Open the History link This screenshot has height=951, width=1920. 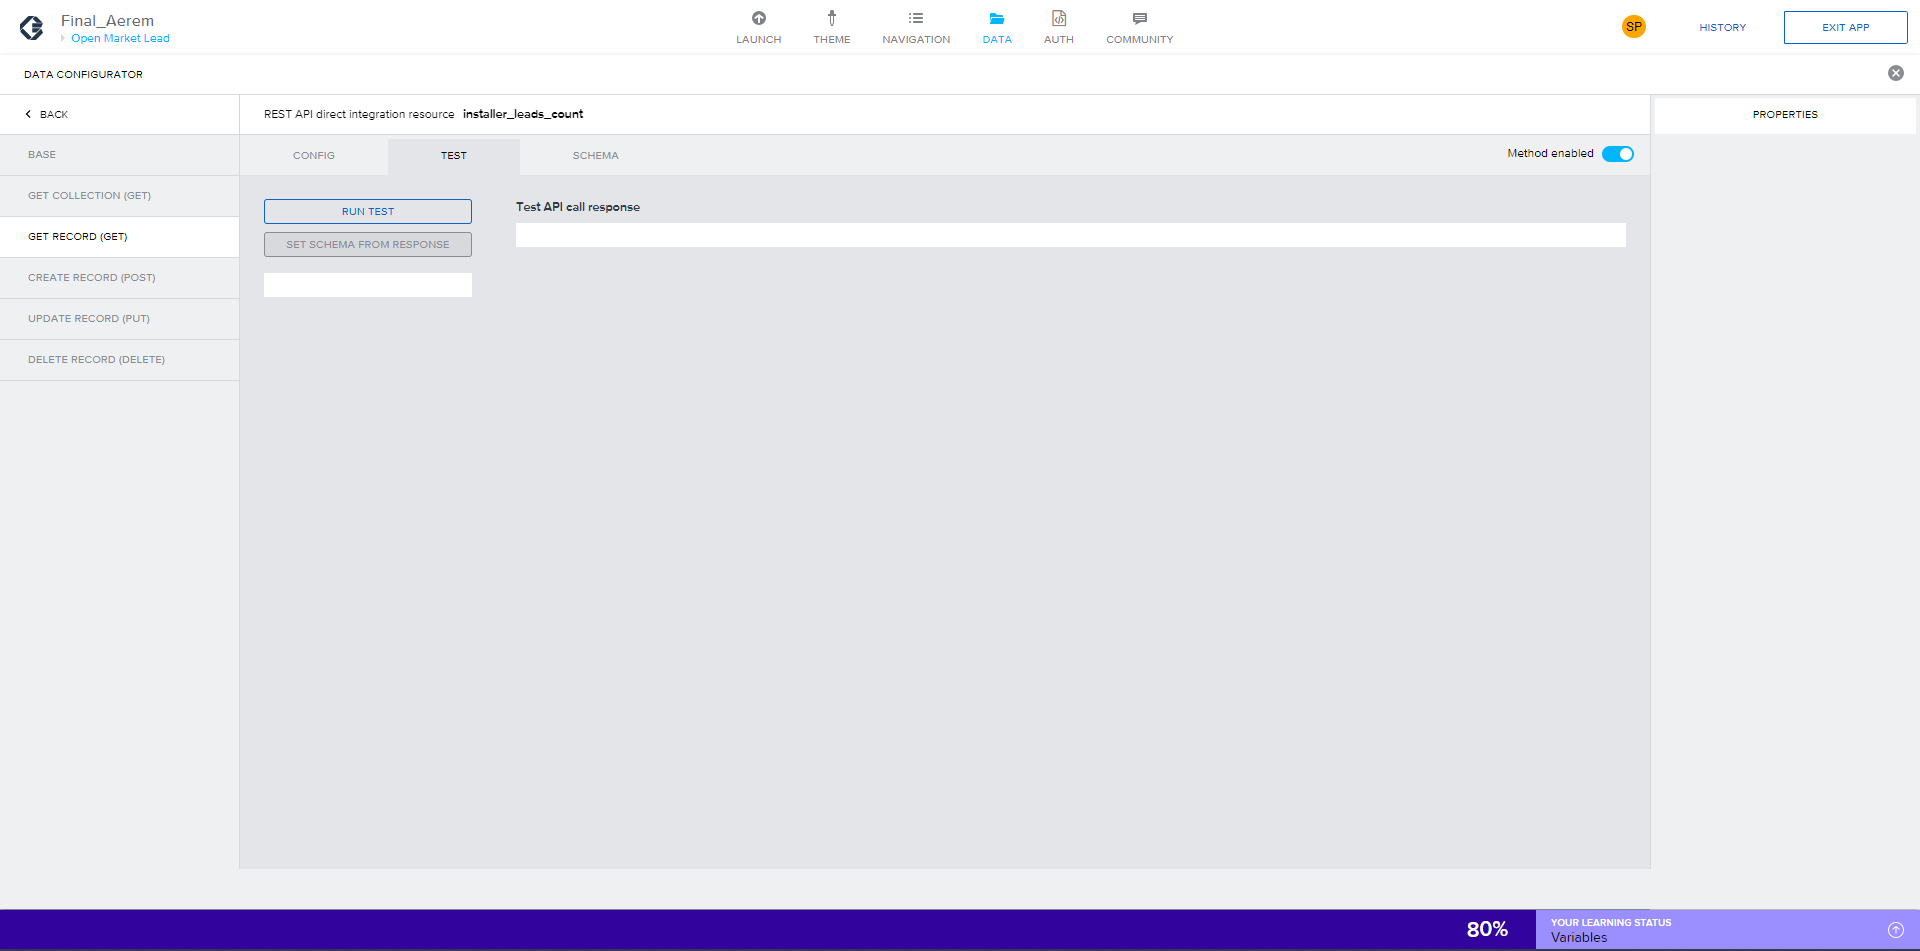point(1722,28)
